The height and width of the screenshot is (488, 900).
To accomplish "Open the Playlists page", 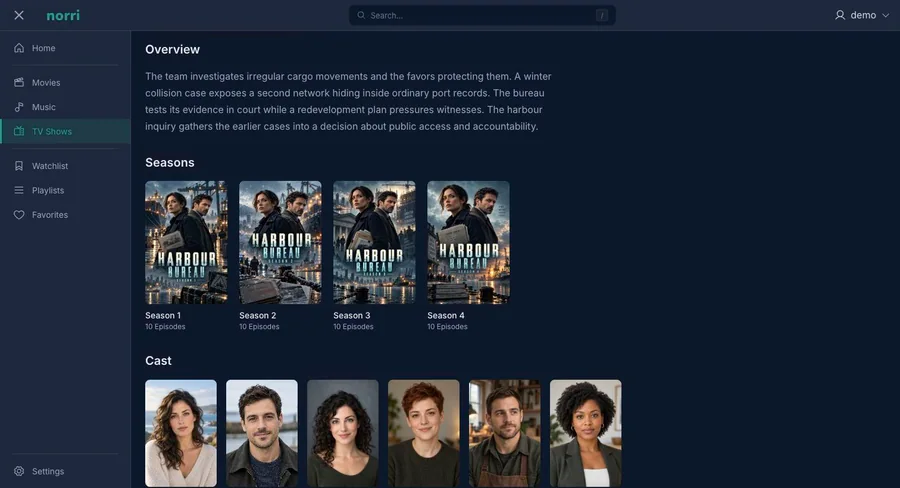I will click(66, 190).
